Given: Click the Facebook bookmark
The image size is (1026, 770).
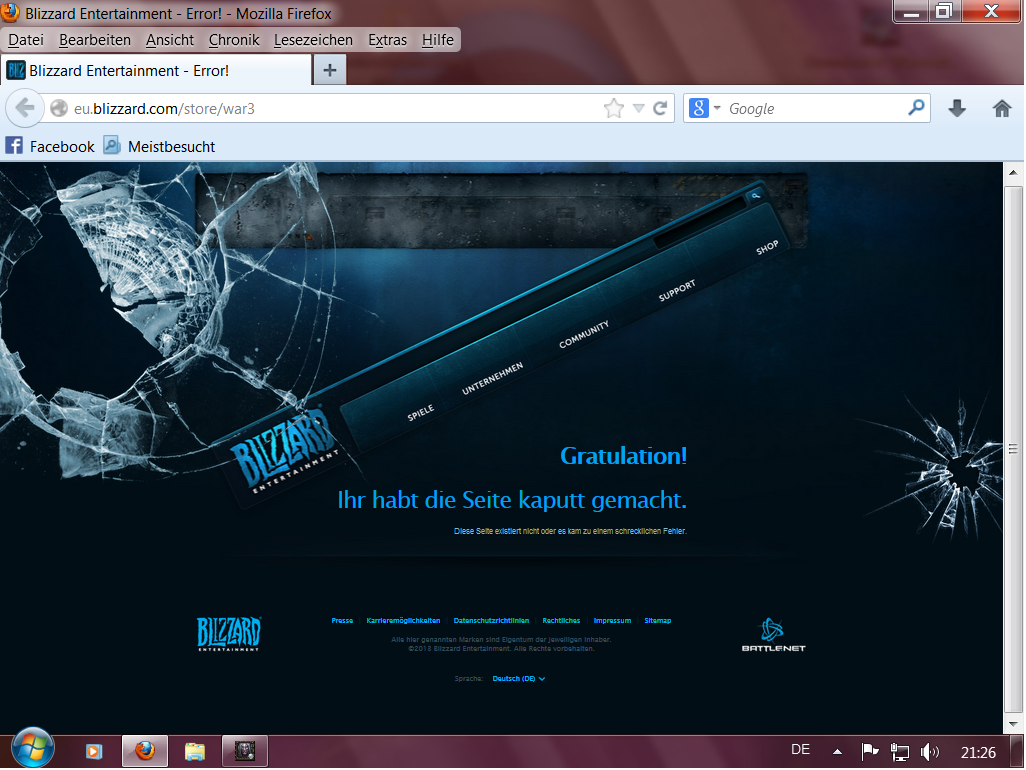Looking at the screenshot, I should point(50,146).
